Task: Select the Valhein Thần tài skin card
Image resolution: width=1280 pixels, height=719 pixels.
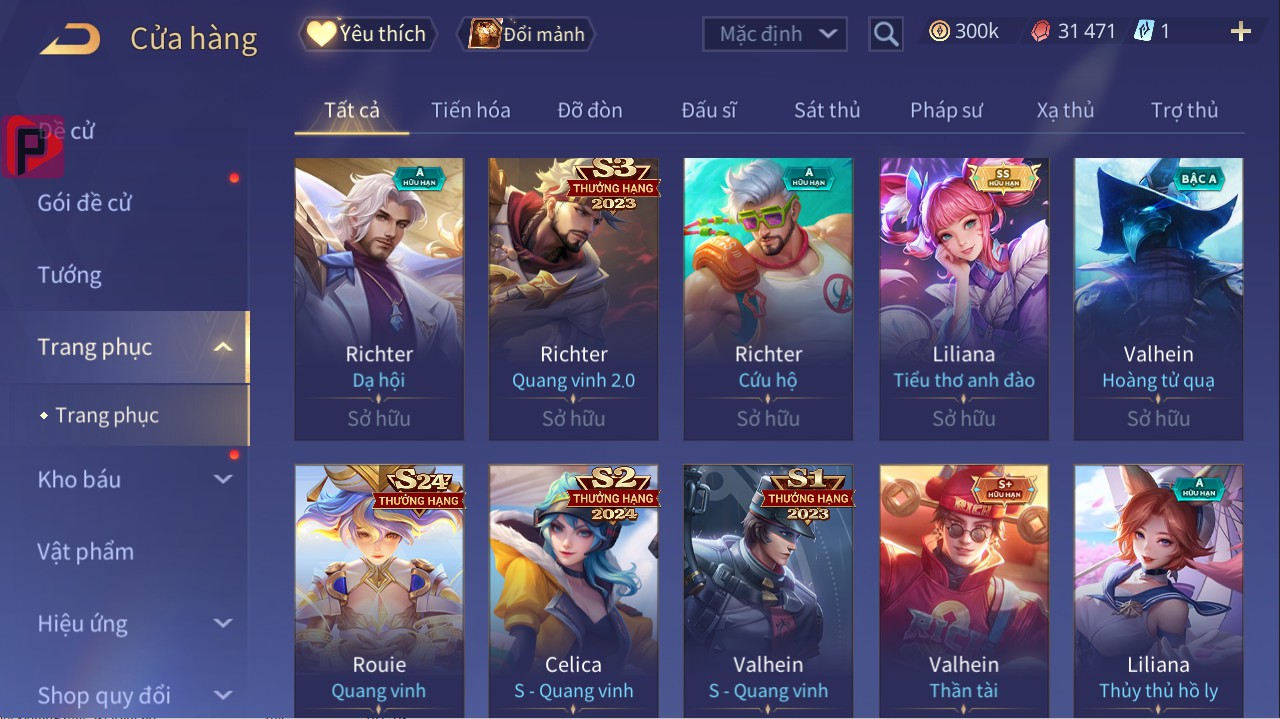Action: [x=964, y=590]
